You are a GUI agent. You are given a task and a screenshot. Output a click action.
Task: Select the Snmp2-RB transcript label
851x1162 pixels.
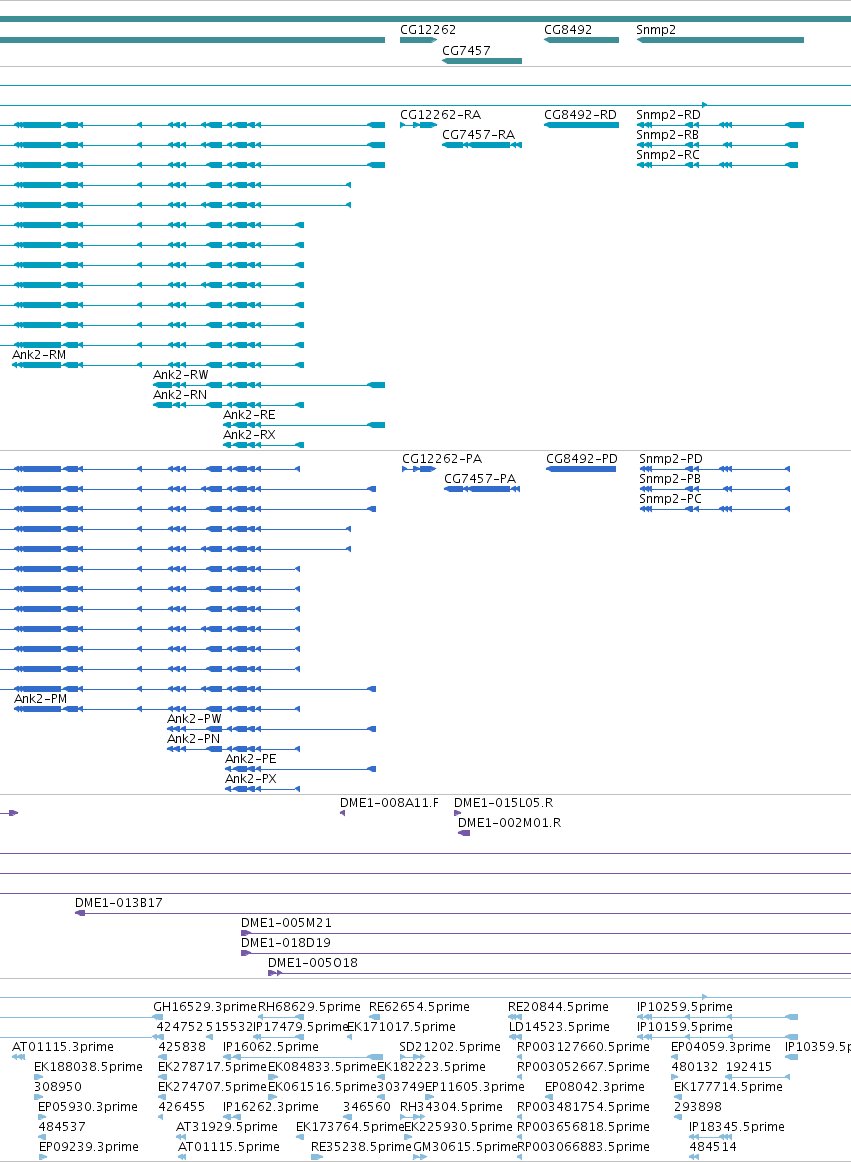[667, 135]
